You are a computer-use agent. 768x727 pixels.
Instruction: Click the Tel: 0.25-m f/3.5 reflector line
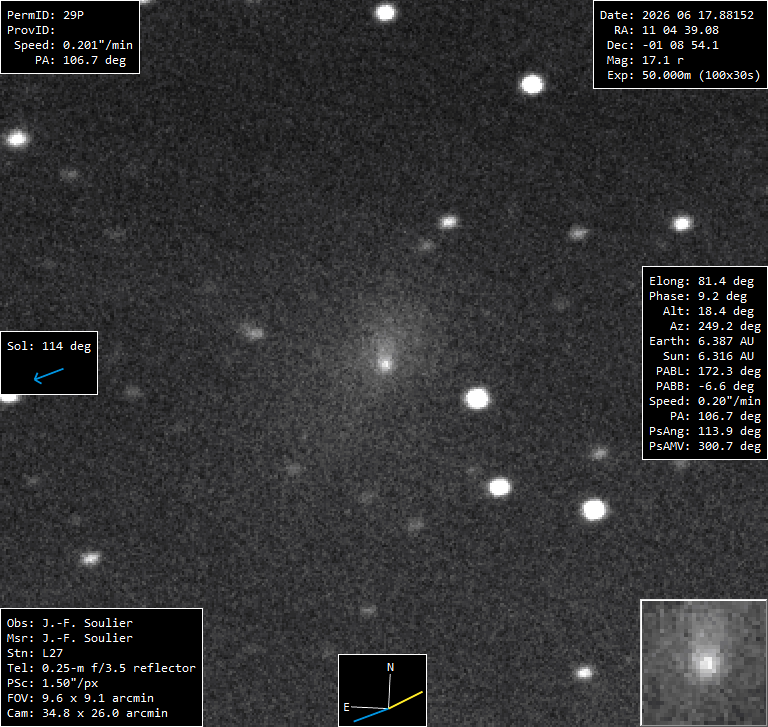tap(101, 668)
